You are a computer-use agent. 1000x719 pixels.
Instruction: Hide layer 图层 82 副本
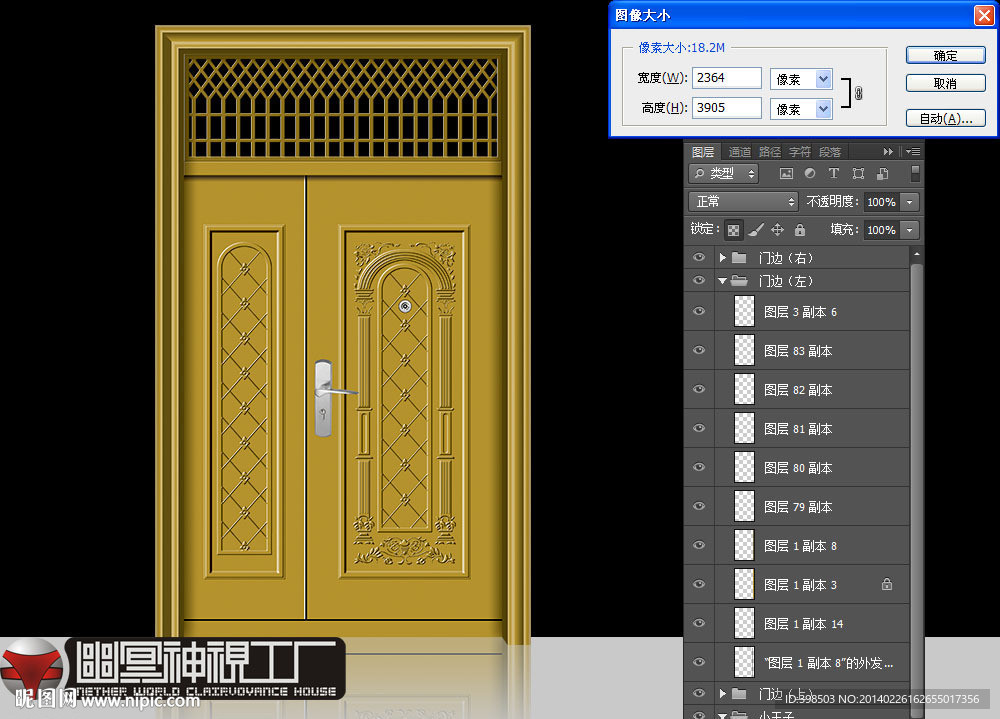coord(699,389)
